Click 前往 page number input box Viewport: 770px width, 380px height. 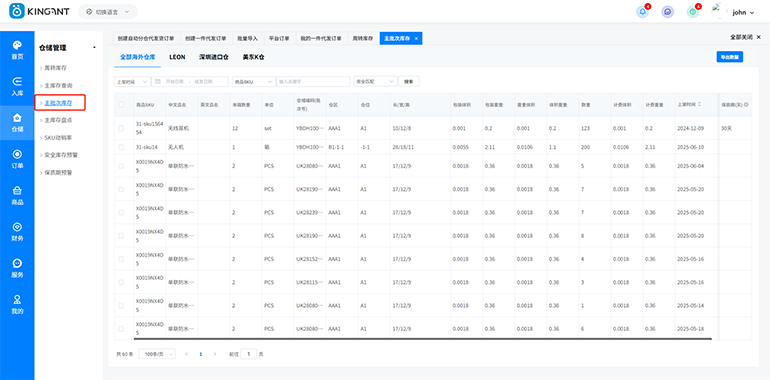[249, 354]
